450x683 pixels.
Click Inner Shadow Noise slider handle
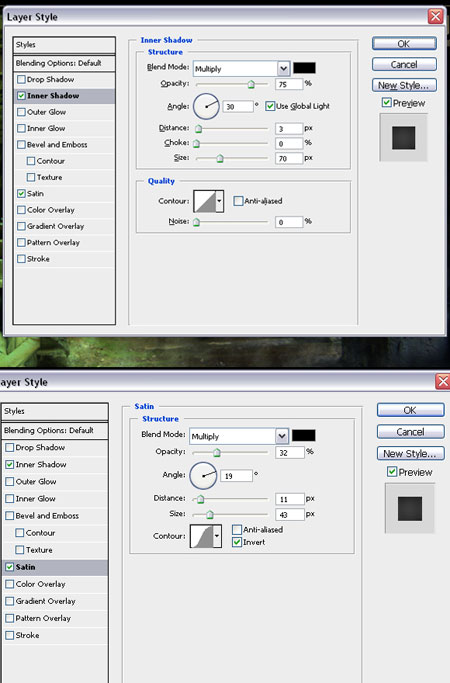pos(196,222)
